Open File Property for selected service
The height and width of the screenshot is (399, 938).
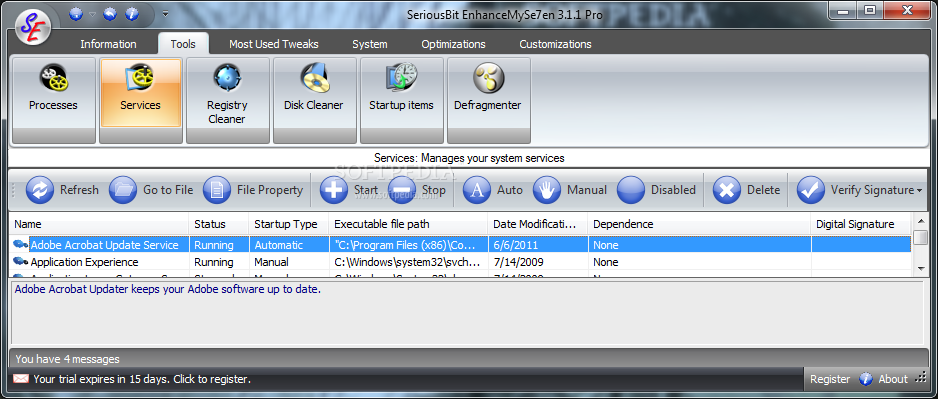click(253, 190)
